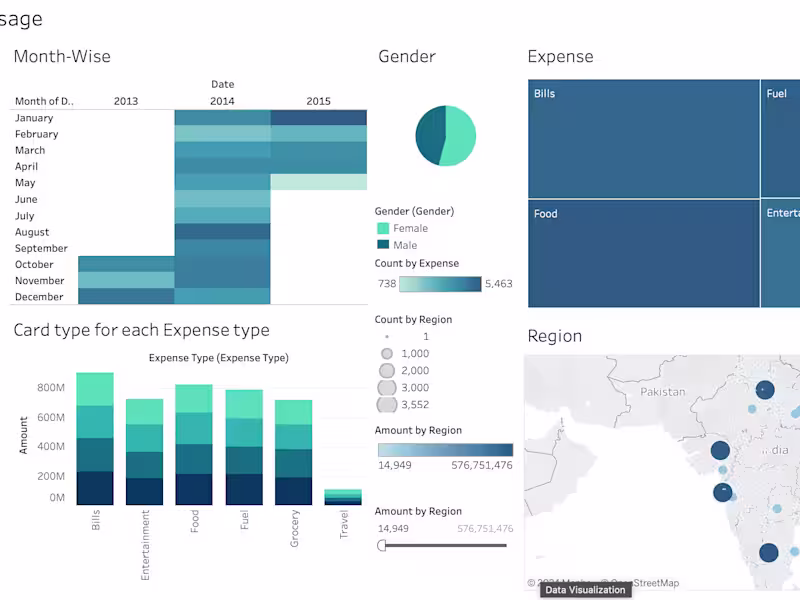Screen dimensions: 800x600
Task: Click the October 2013 heatmap cell
Action: (126, 264)
